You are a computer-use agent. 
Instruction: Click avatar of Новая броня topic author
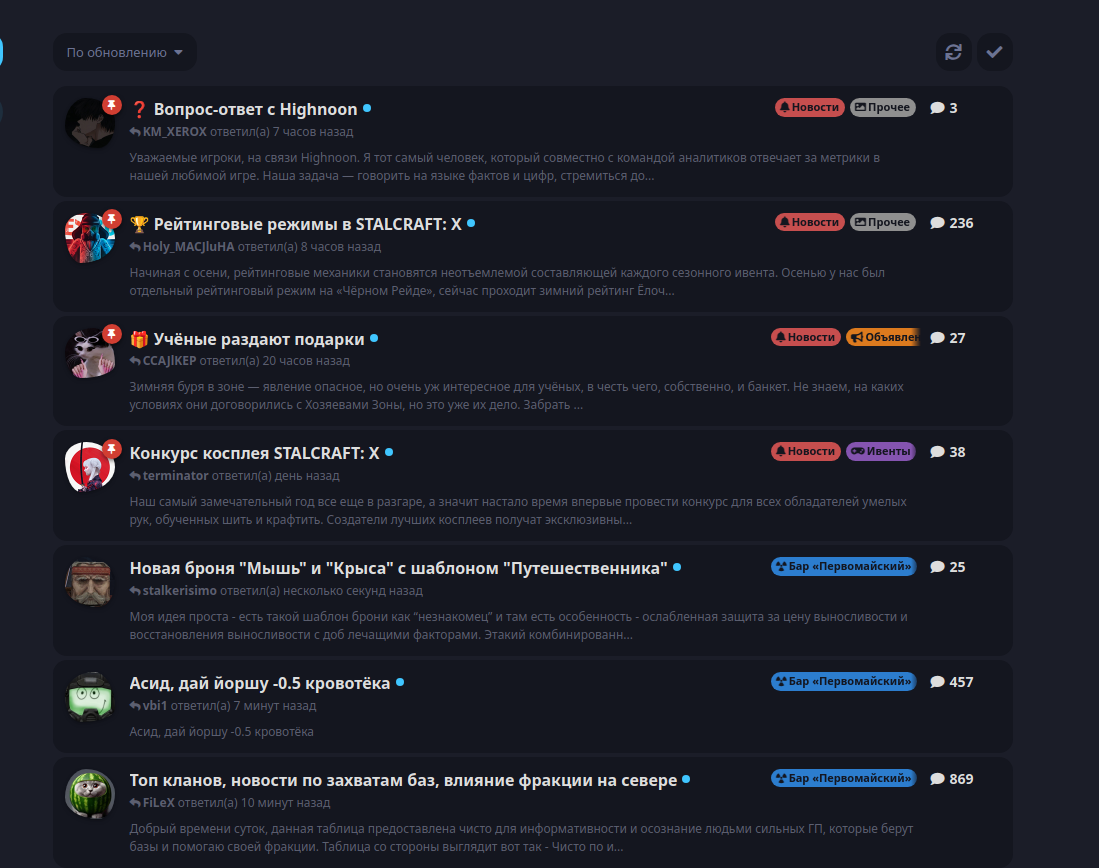point(90,583)
